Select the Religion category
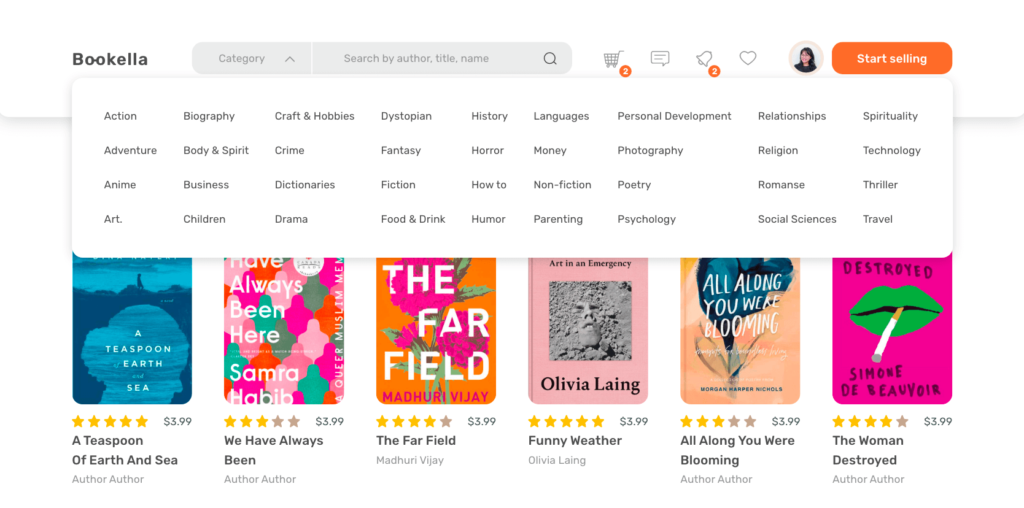Screen dimensions: 1024x508 pos(777,150)
